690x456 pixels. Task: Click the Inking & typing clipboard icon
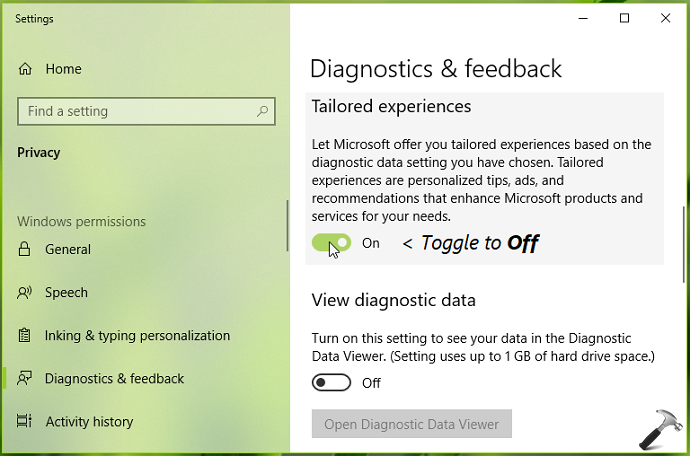tap(24, 335)
